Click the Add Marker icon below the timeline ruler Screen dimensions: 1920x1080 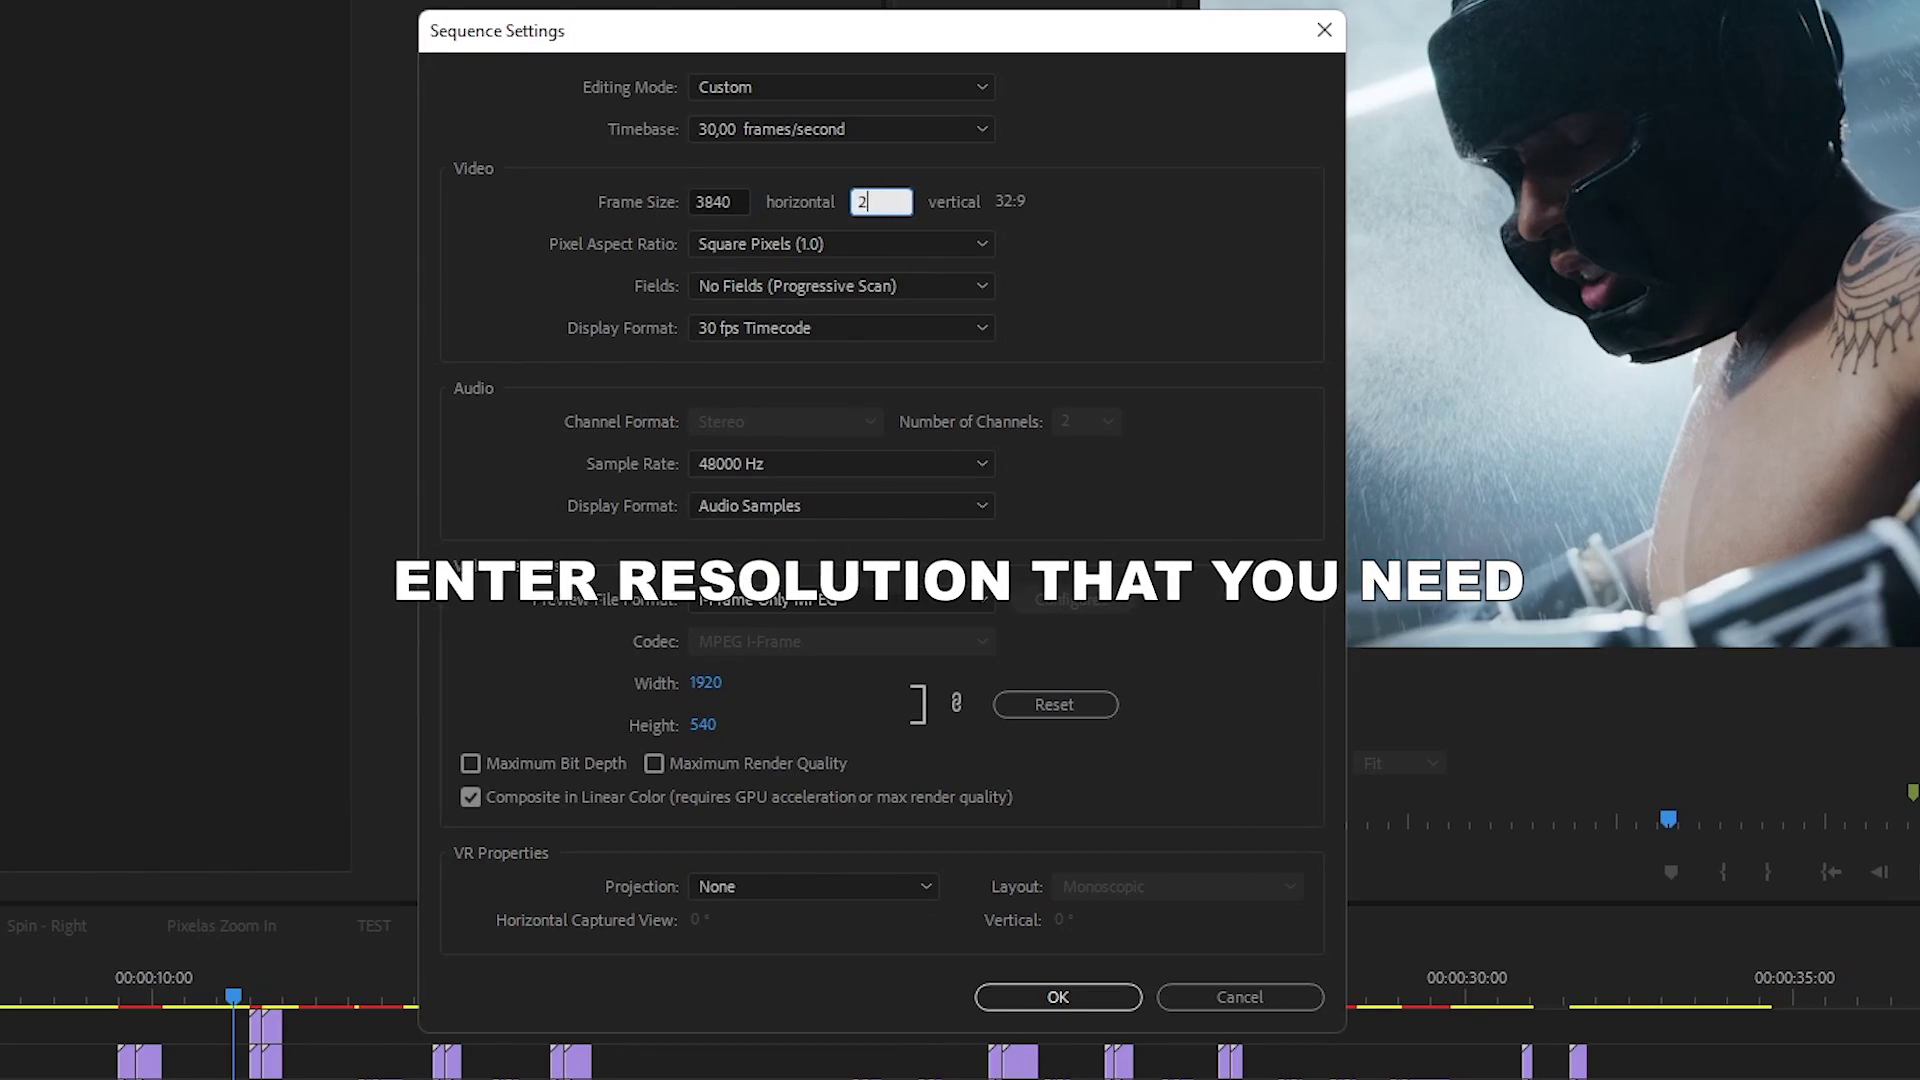[x=1671, y=872]
